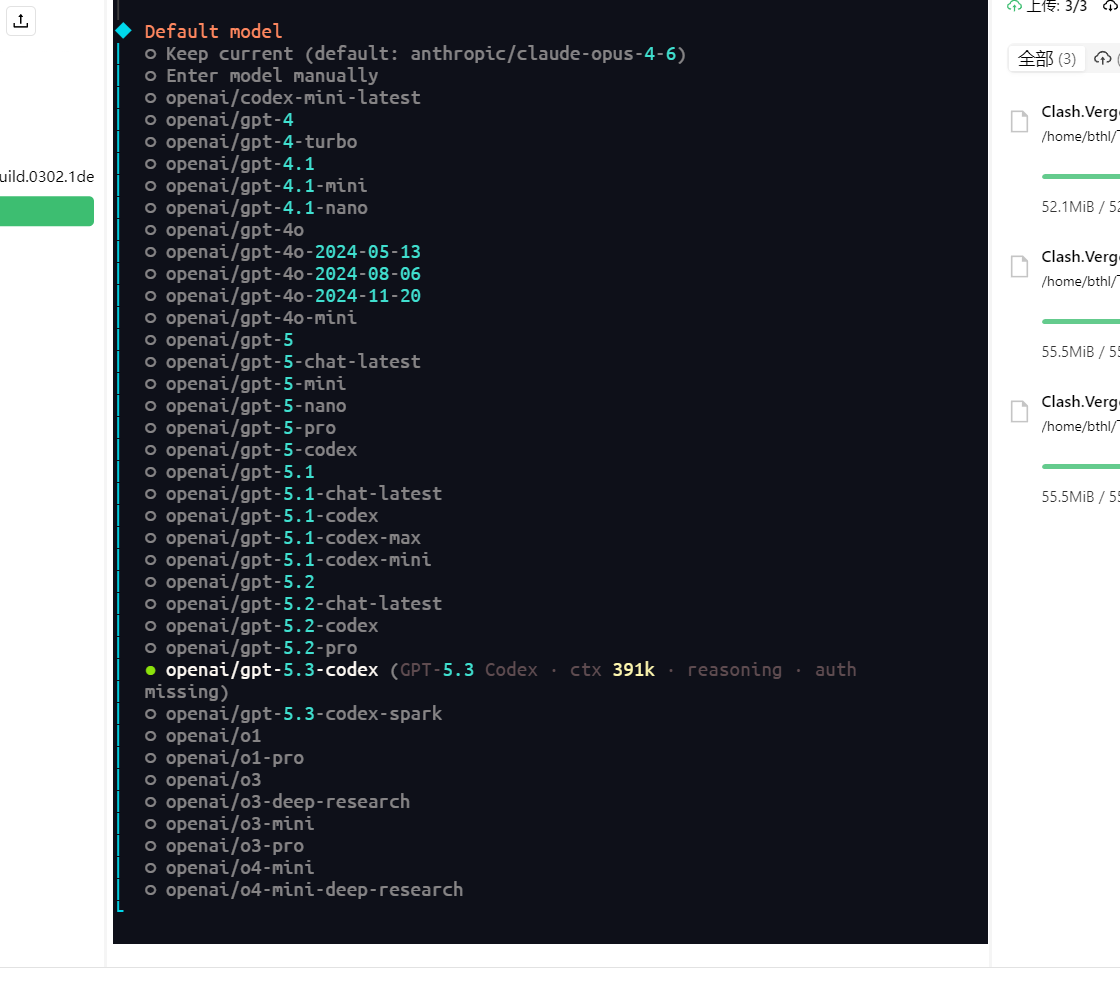Choose openai/gpt-5.1-codex-max model

tap(283, 538)
